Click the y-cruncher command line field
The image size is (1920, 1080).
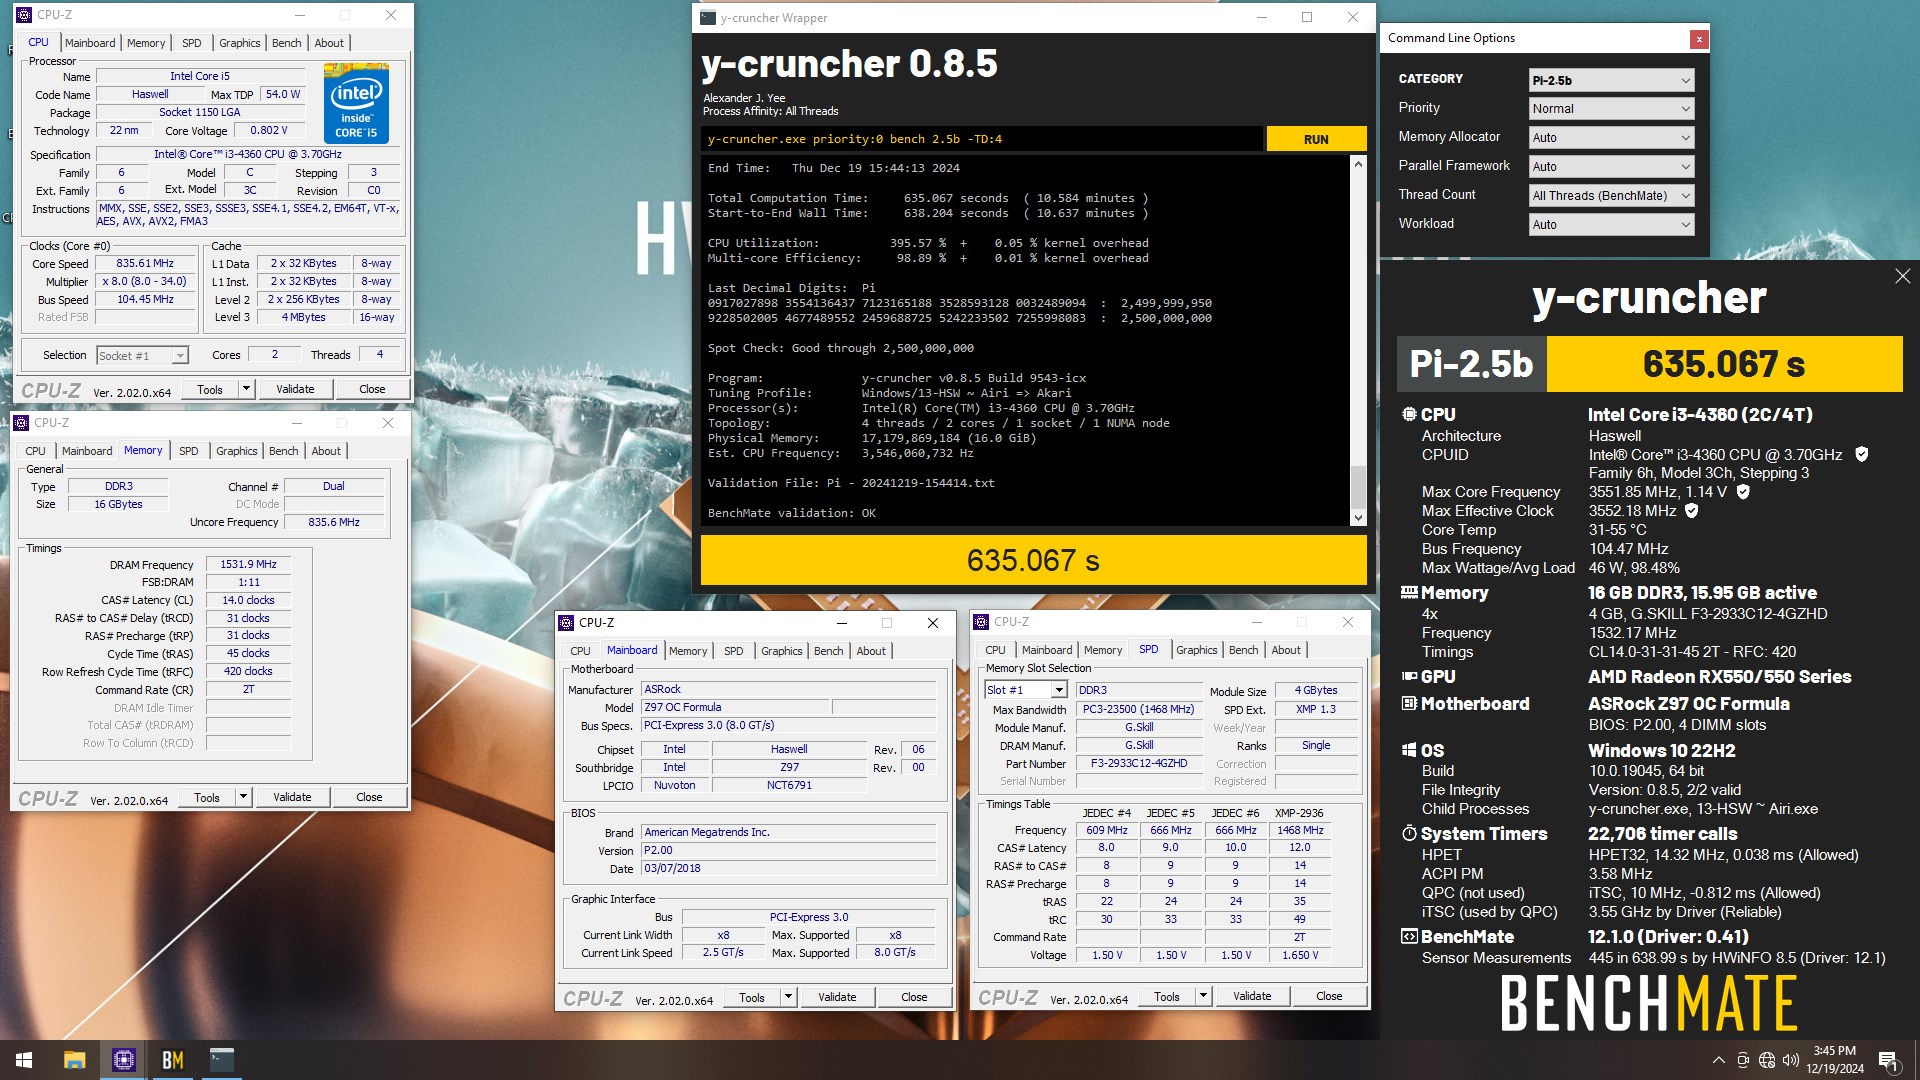coord(982,139)
